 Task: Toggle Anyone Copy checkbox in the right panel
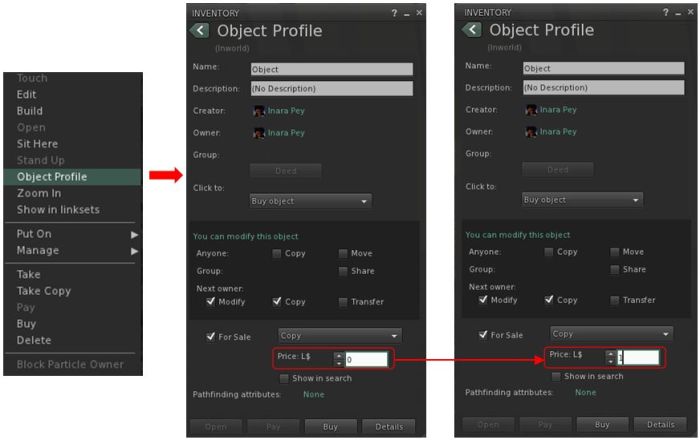point(549,252)
